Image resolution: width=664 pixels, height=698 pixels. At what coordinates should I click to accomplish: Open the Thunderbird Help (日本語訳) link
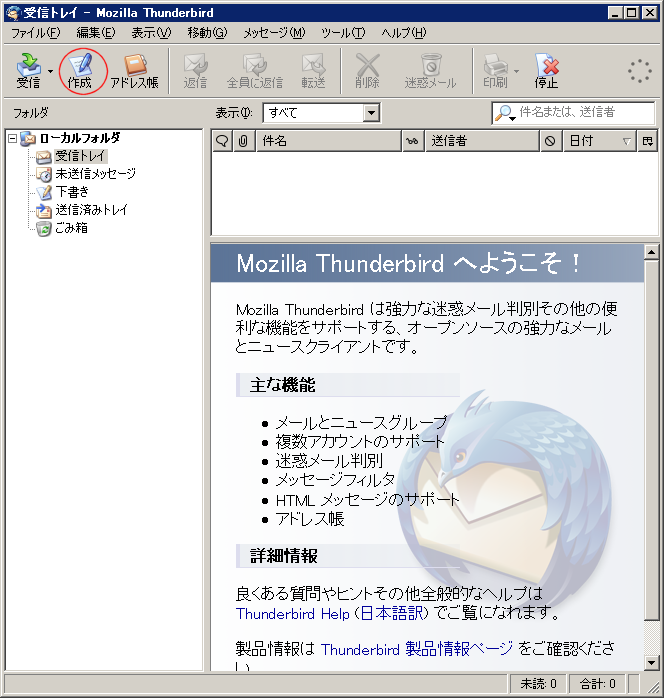pyautogui.click(x=332, y=613)
